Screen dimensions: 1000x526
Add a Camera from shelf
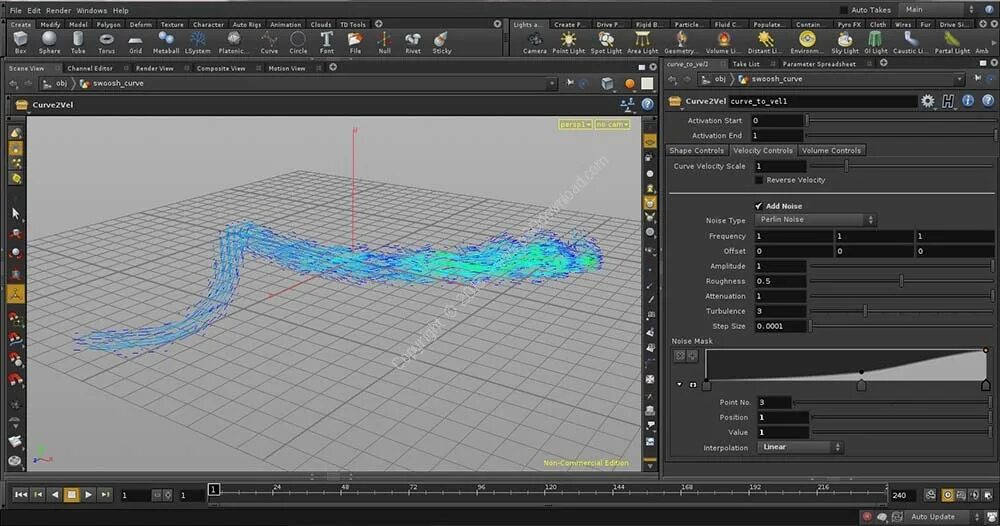pyautogui.click(x=534, y=43)
